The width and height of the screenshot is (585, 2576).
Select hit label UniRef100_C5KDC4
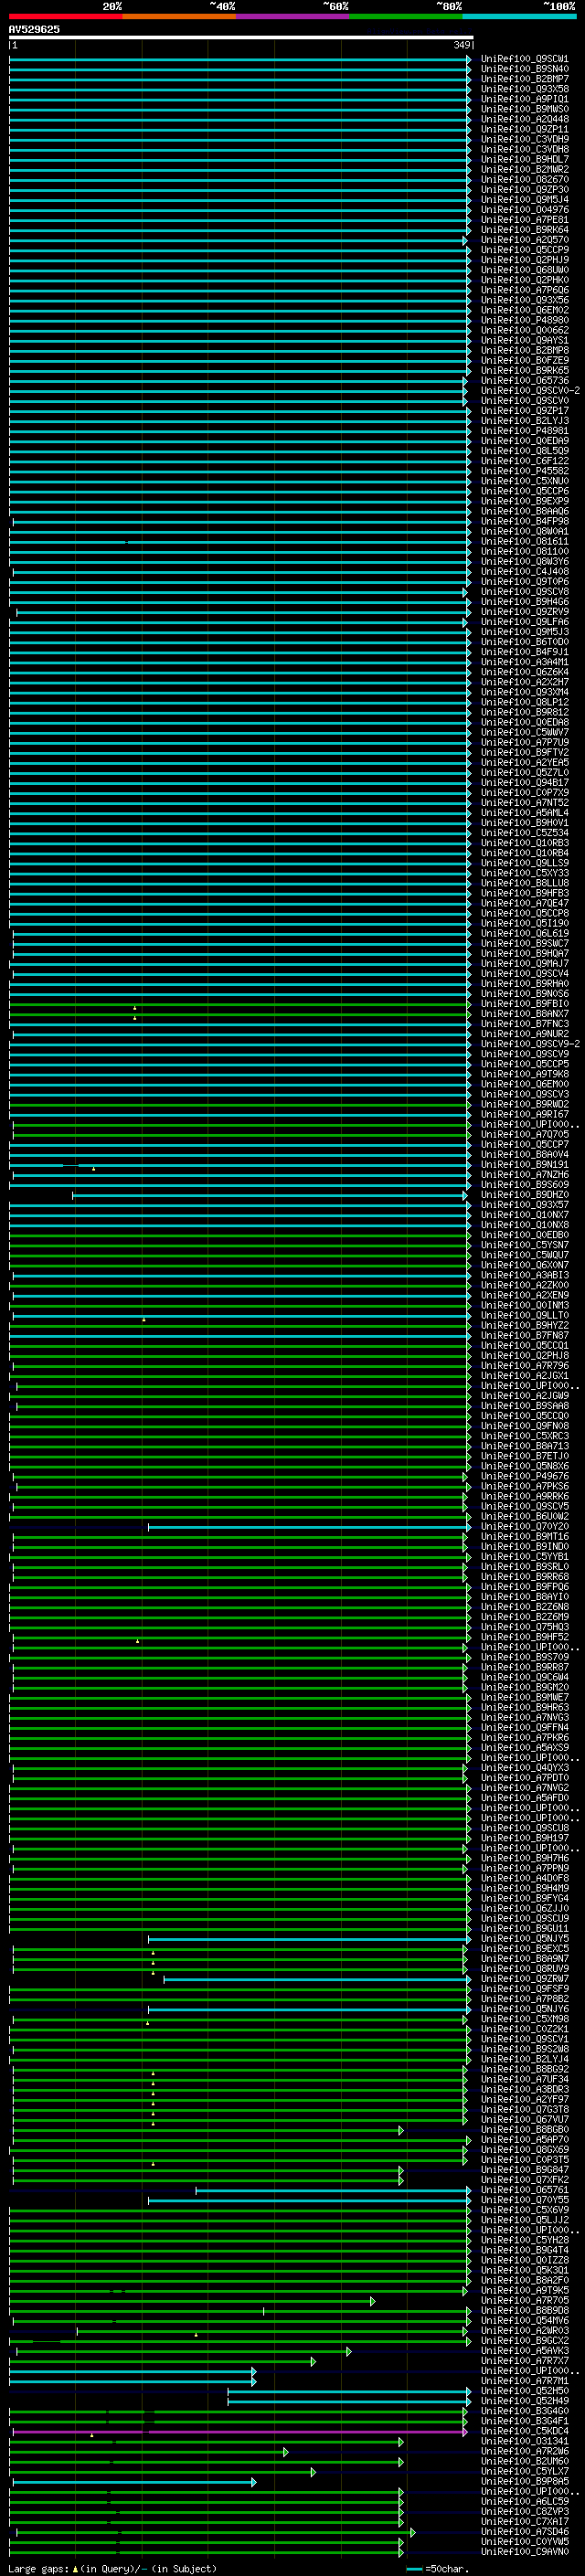[x=525, y=2431]
